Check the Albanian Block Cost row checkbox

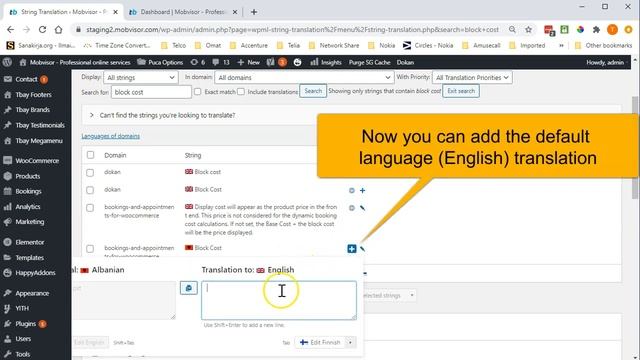(x=90, y=249)
